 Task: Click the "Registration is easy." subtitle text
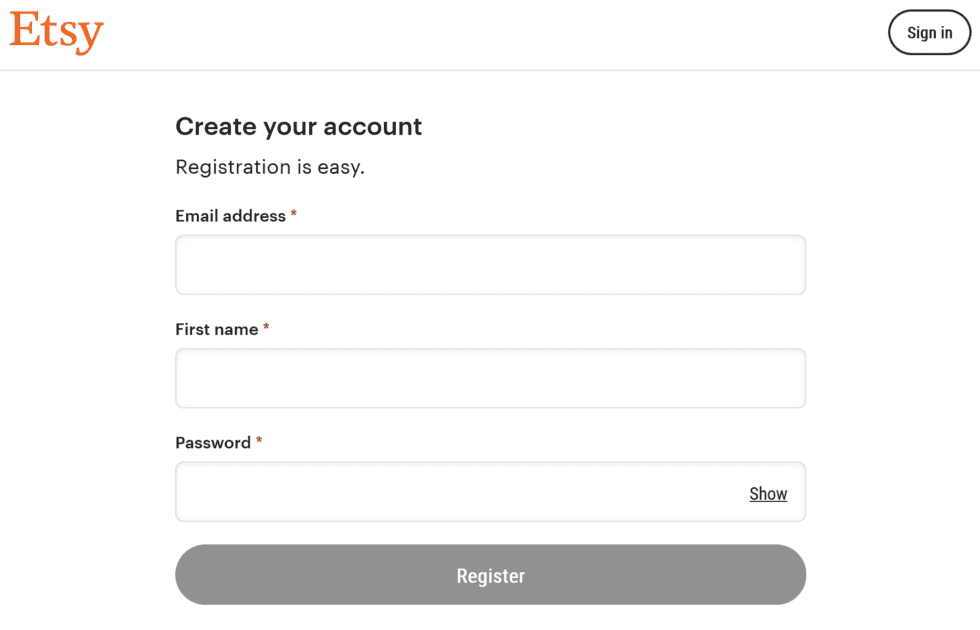click(x=269, y=167)
